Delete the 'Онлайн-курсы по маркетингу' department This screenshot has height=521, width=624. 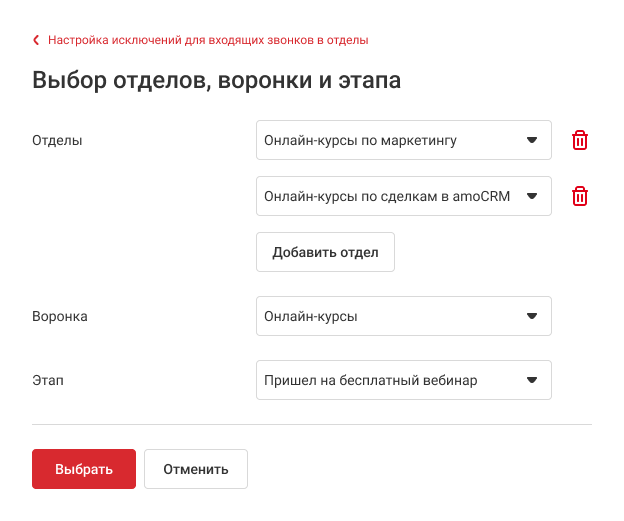(579, 140)
